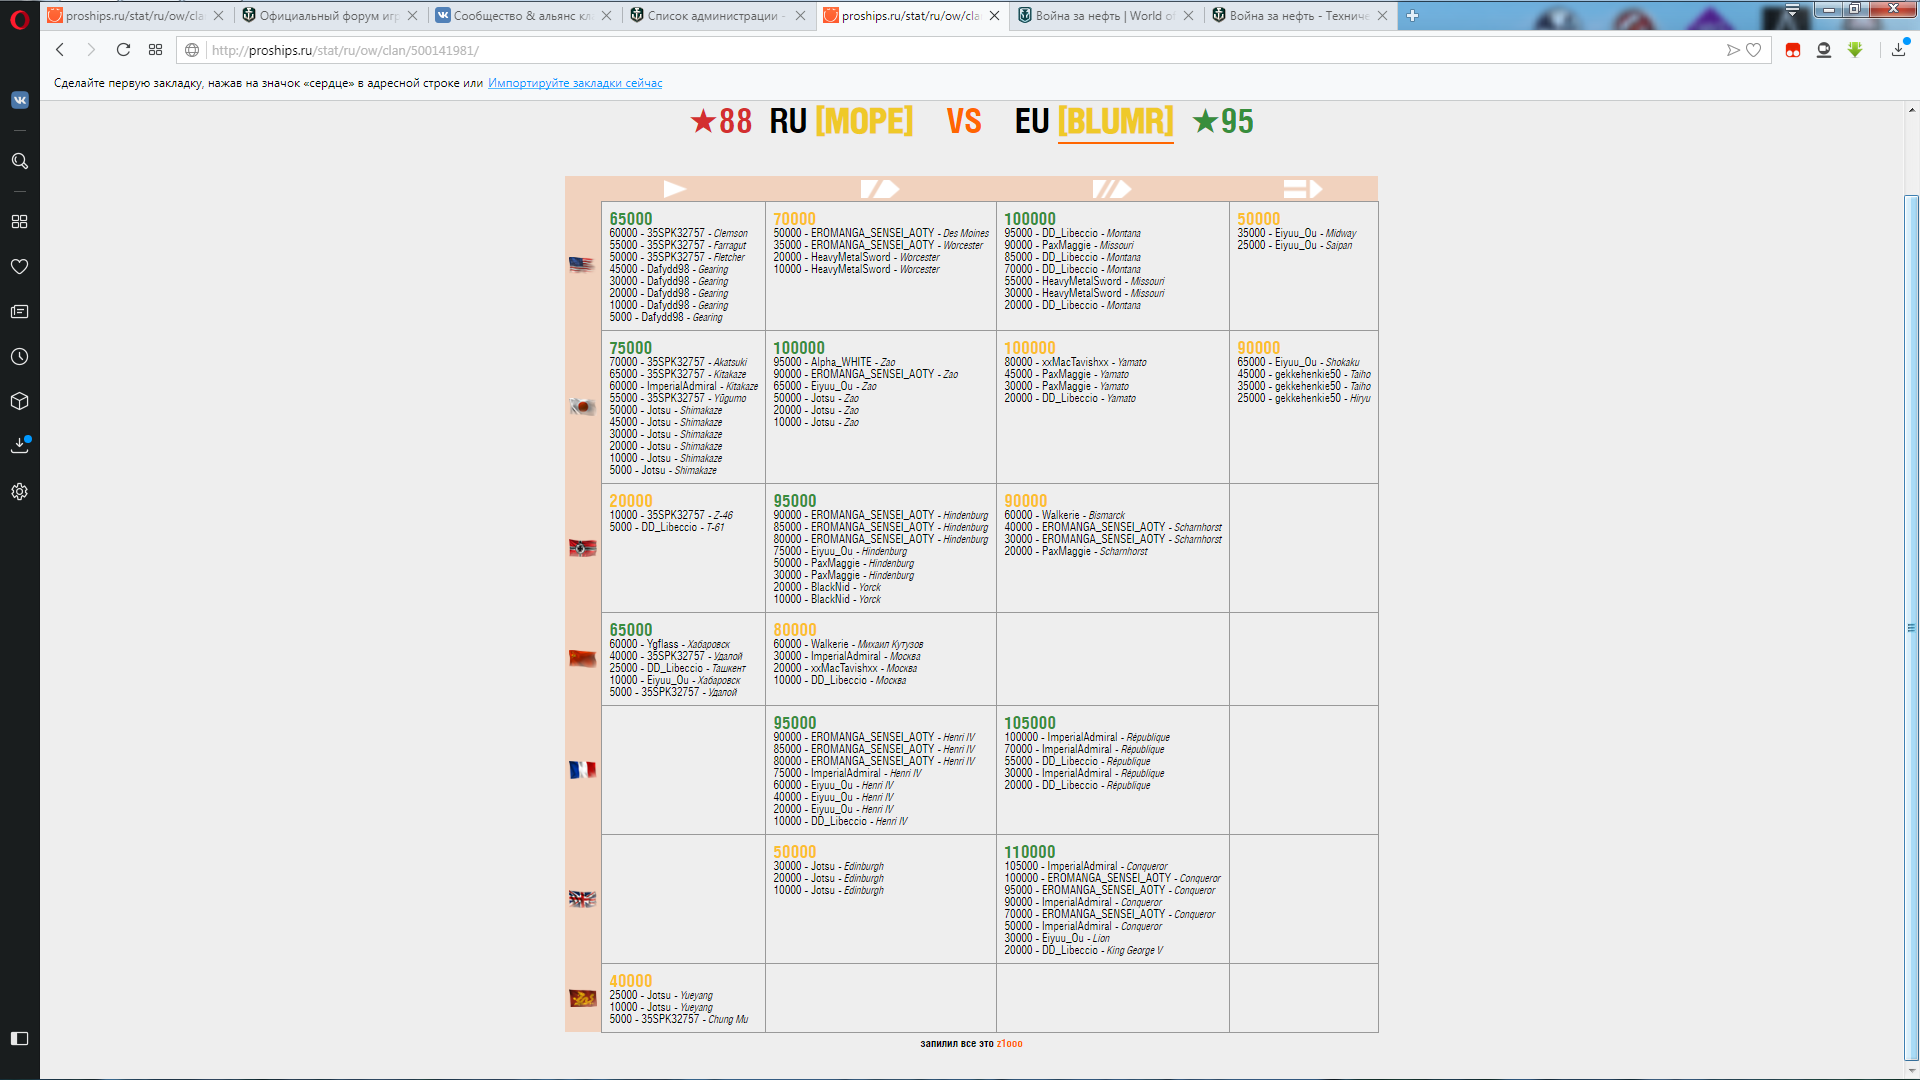Click the [BLUMR] clan name
This screenshot has width=1920, height=1080.
[x=1115, y=121]
